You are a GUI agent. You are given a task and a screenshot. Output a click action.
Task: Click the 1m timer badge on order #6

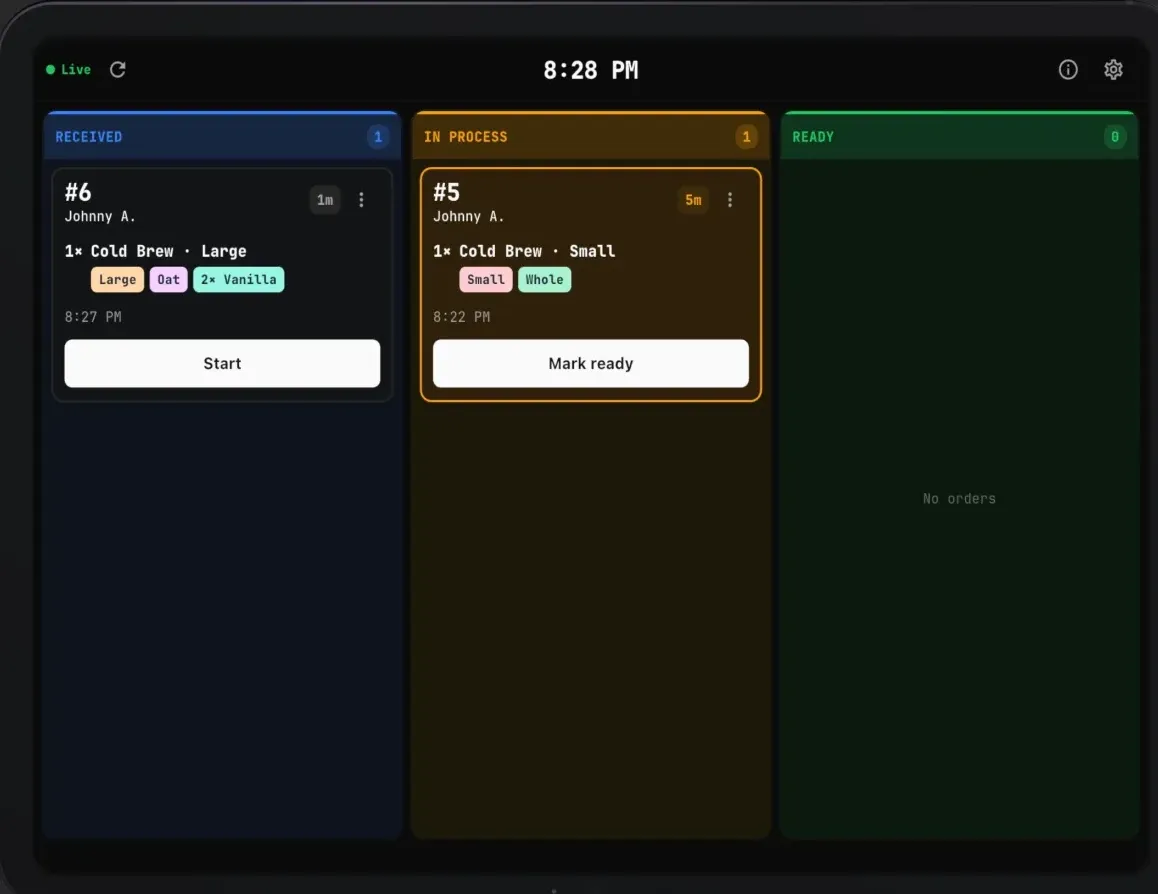[325, 200]
